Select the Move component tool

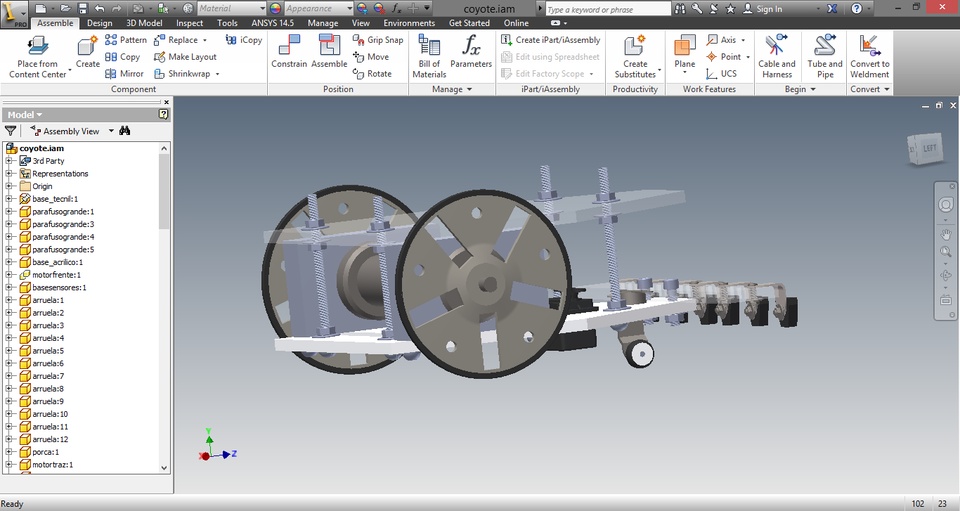371,56
